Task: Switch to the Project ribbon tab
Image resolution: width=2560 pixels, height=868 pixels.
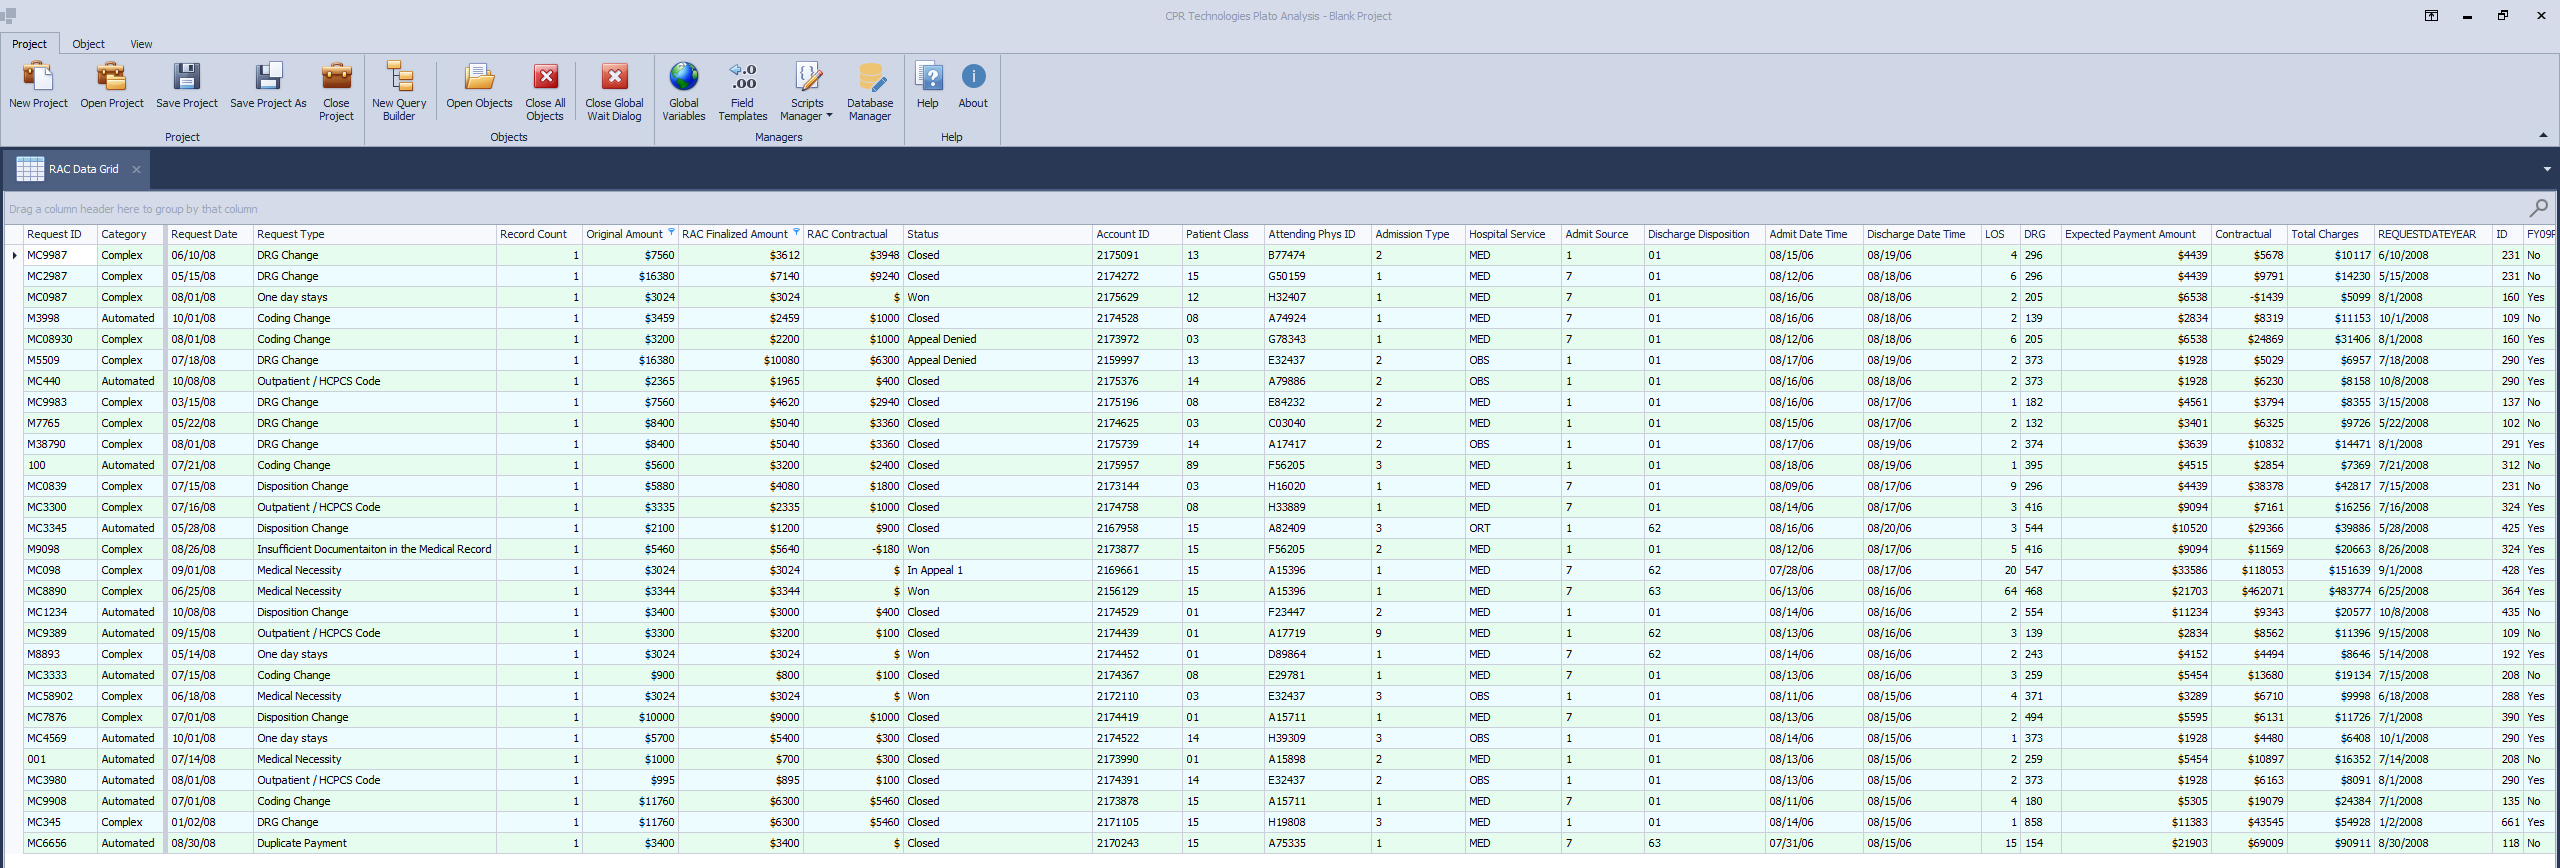Action: 29,44
